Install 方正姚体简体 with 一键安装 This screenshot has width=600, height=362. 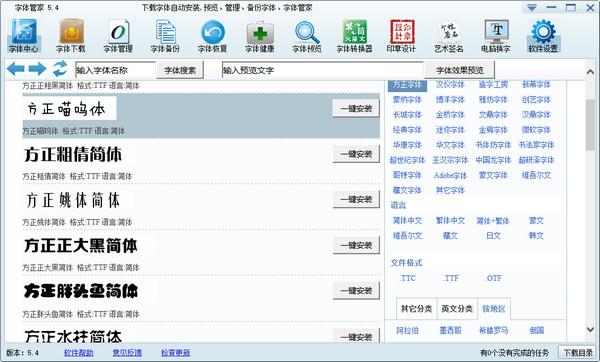pos(356,199)
